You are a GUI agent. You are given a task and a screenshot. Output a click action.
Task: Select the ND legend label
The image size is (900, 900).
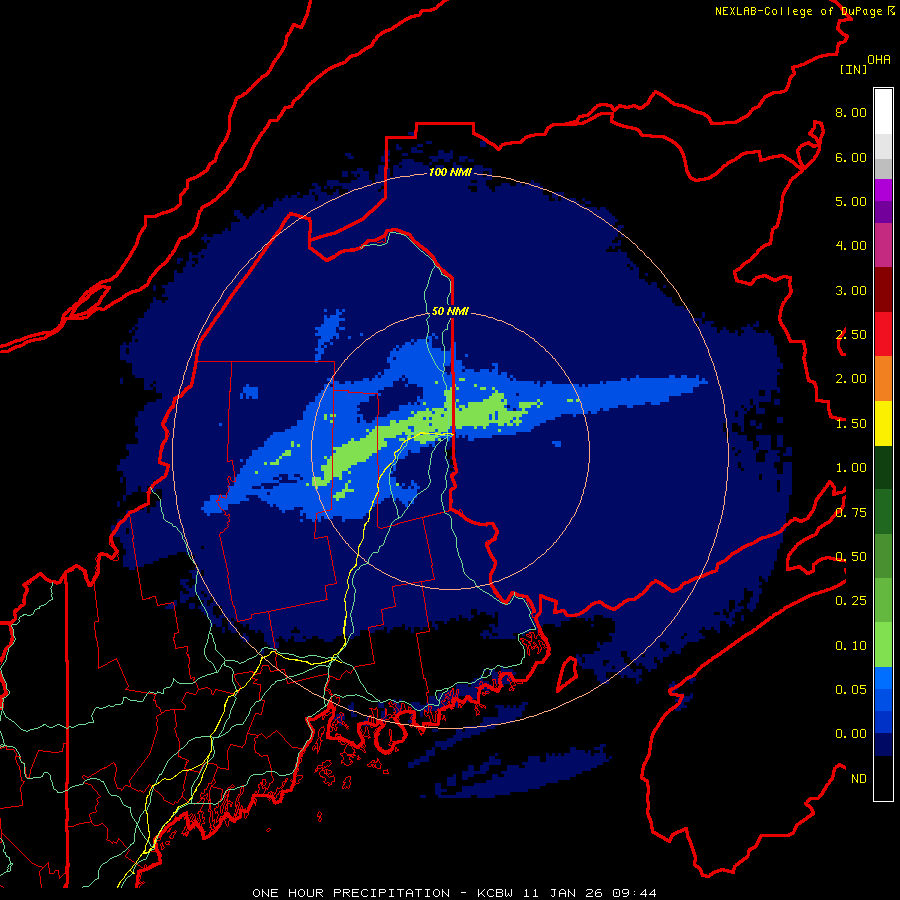[x=859, y=779]
